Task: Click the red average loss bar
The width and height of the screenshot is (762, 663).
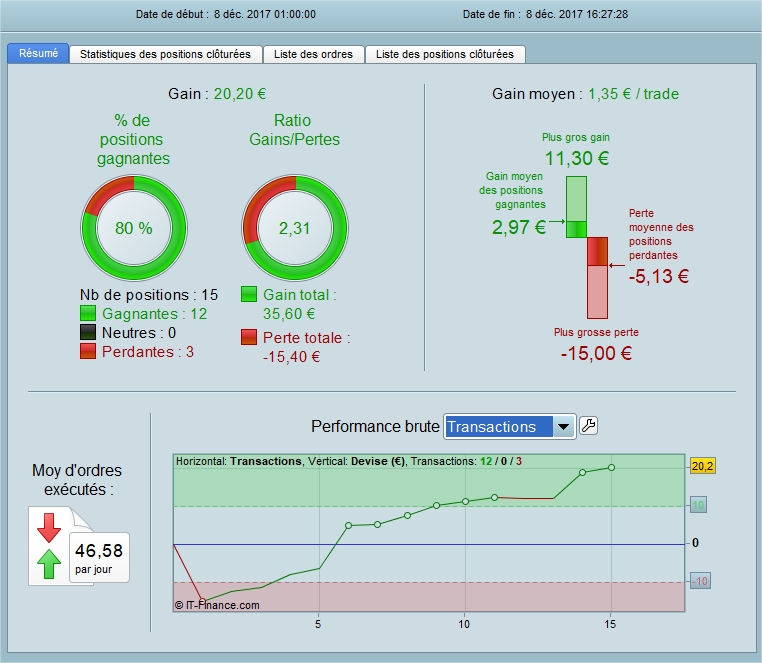Action: pyautogui.click(x=597, y=251)
